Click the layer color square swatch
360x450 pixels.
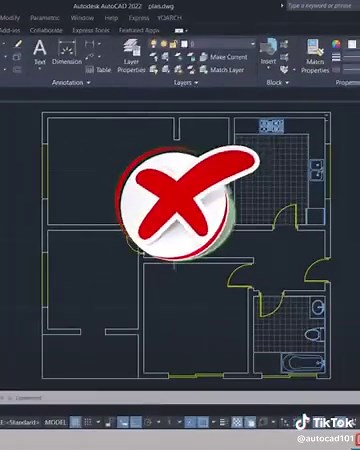click(184, 44)
